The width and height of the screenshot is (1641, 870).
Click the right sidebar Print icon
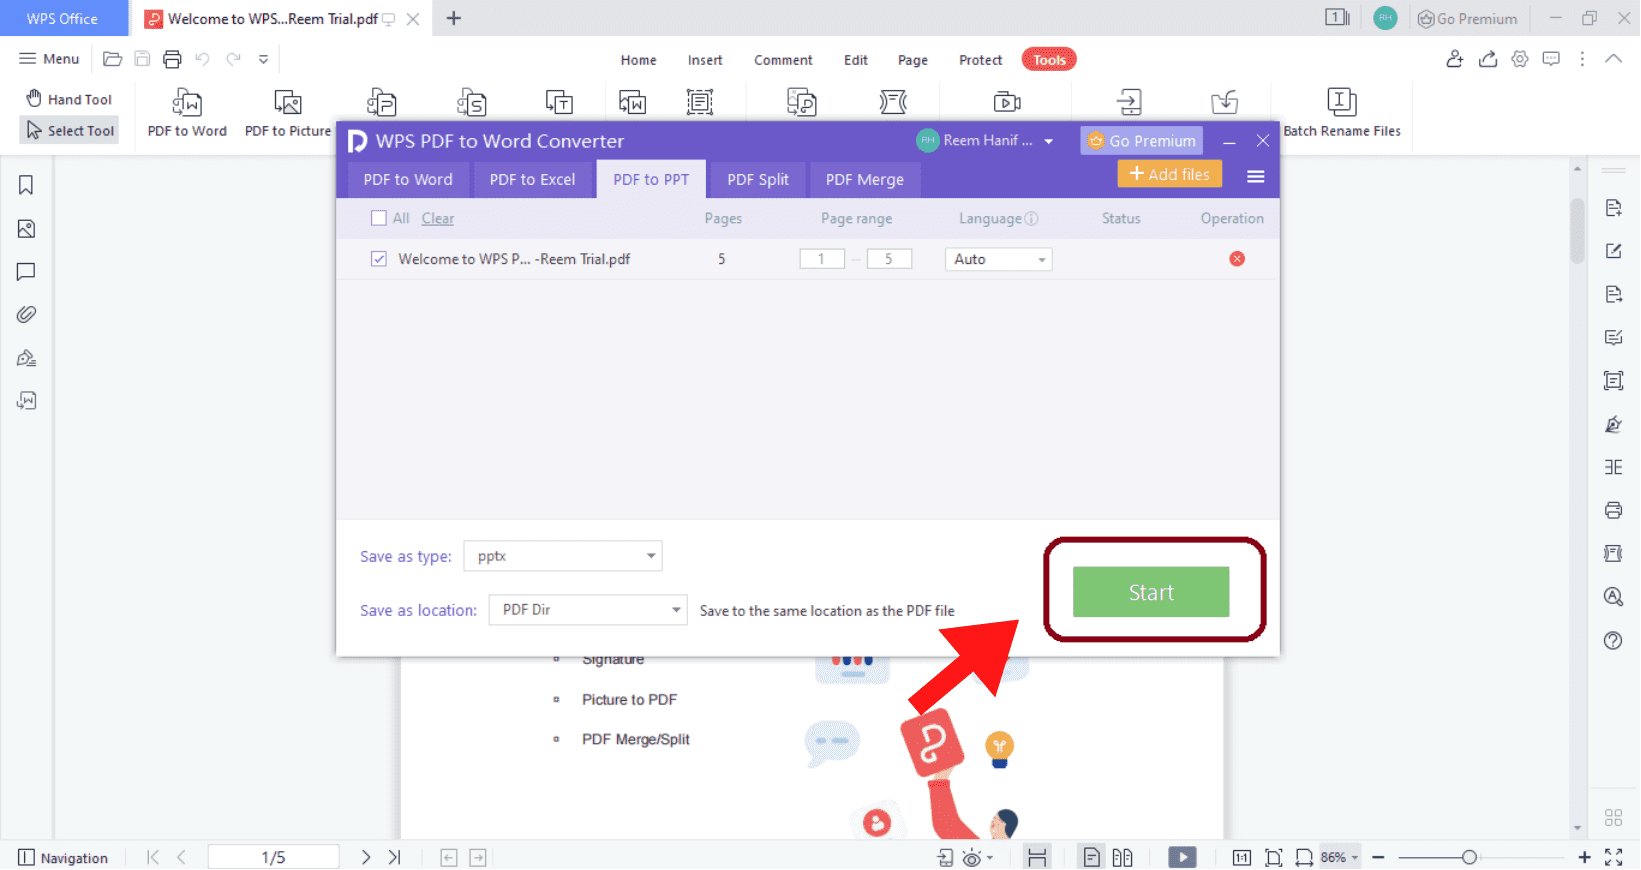1613,510
